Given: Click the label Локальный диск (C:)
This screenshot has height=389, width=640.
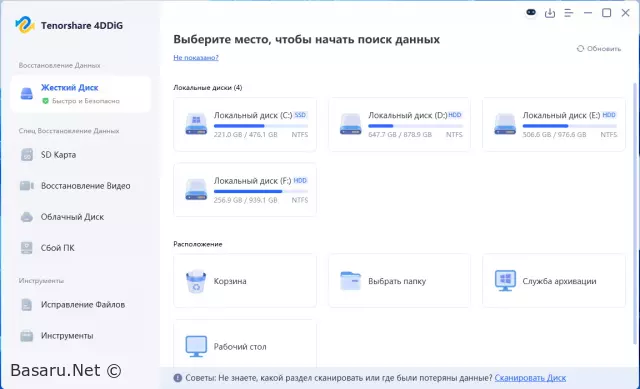Looking at the screenshot, I should [x=253, y=115].
